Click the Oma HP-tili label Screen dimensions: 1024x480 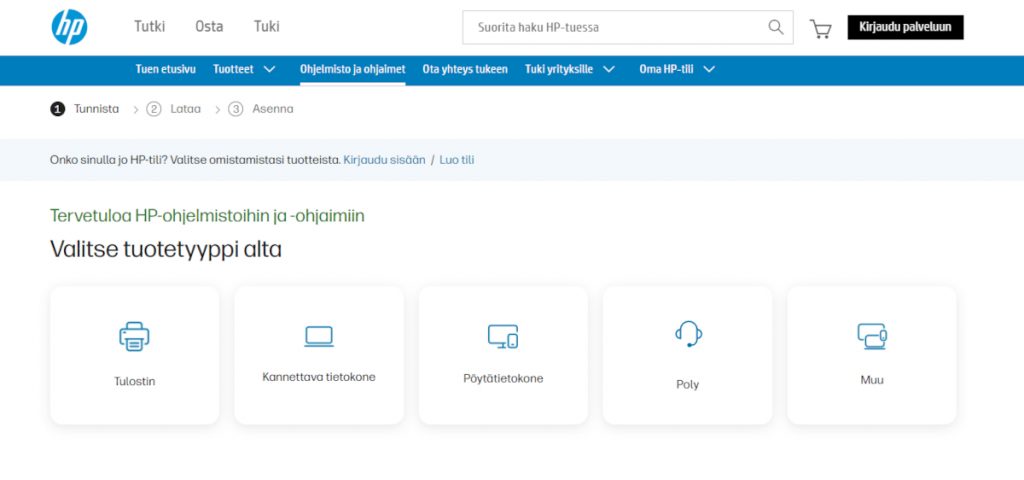666,69
